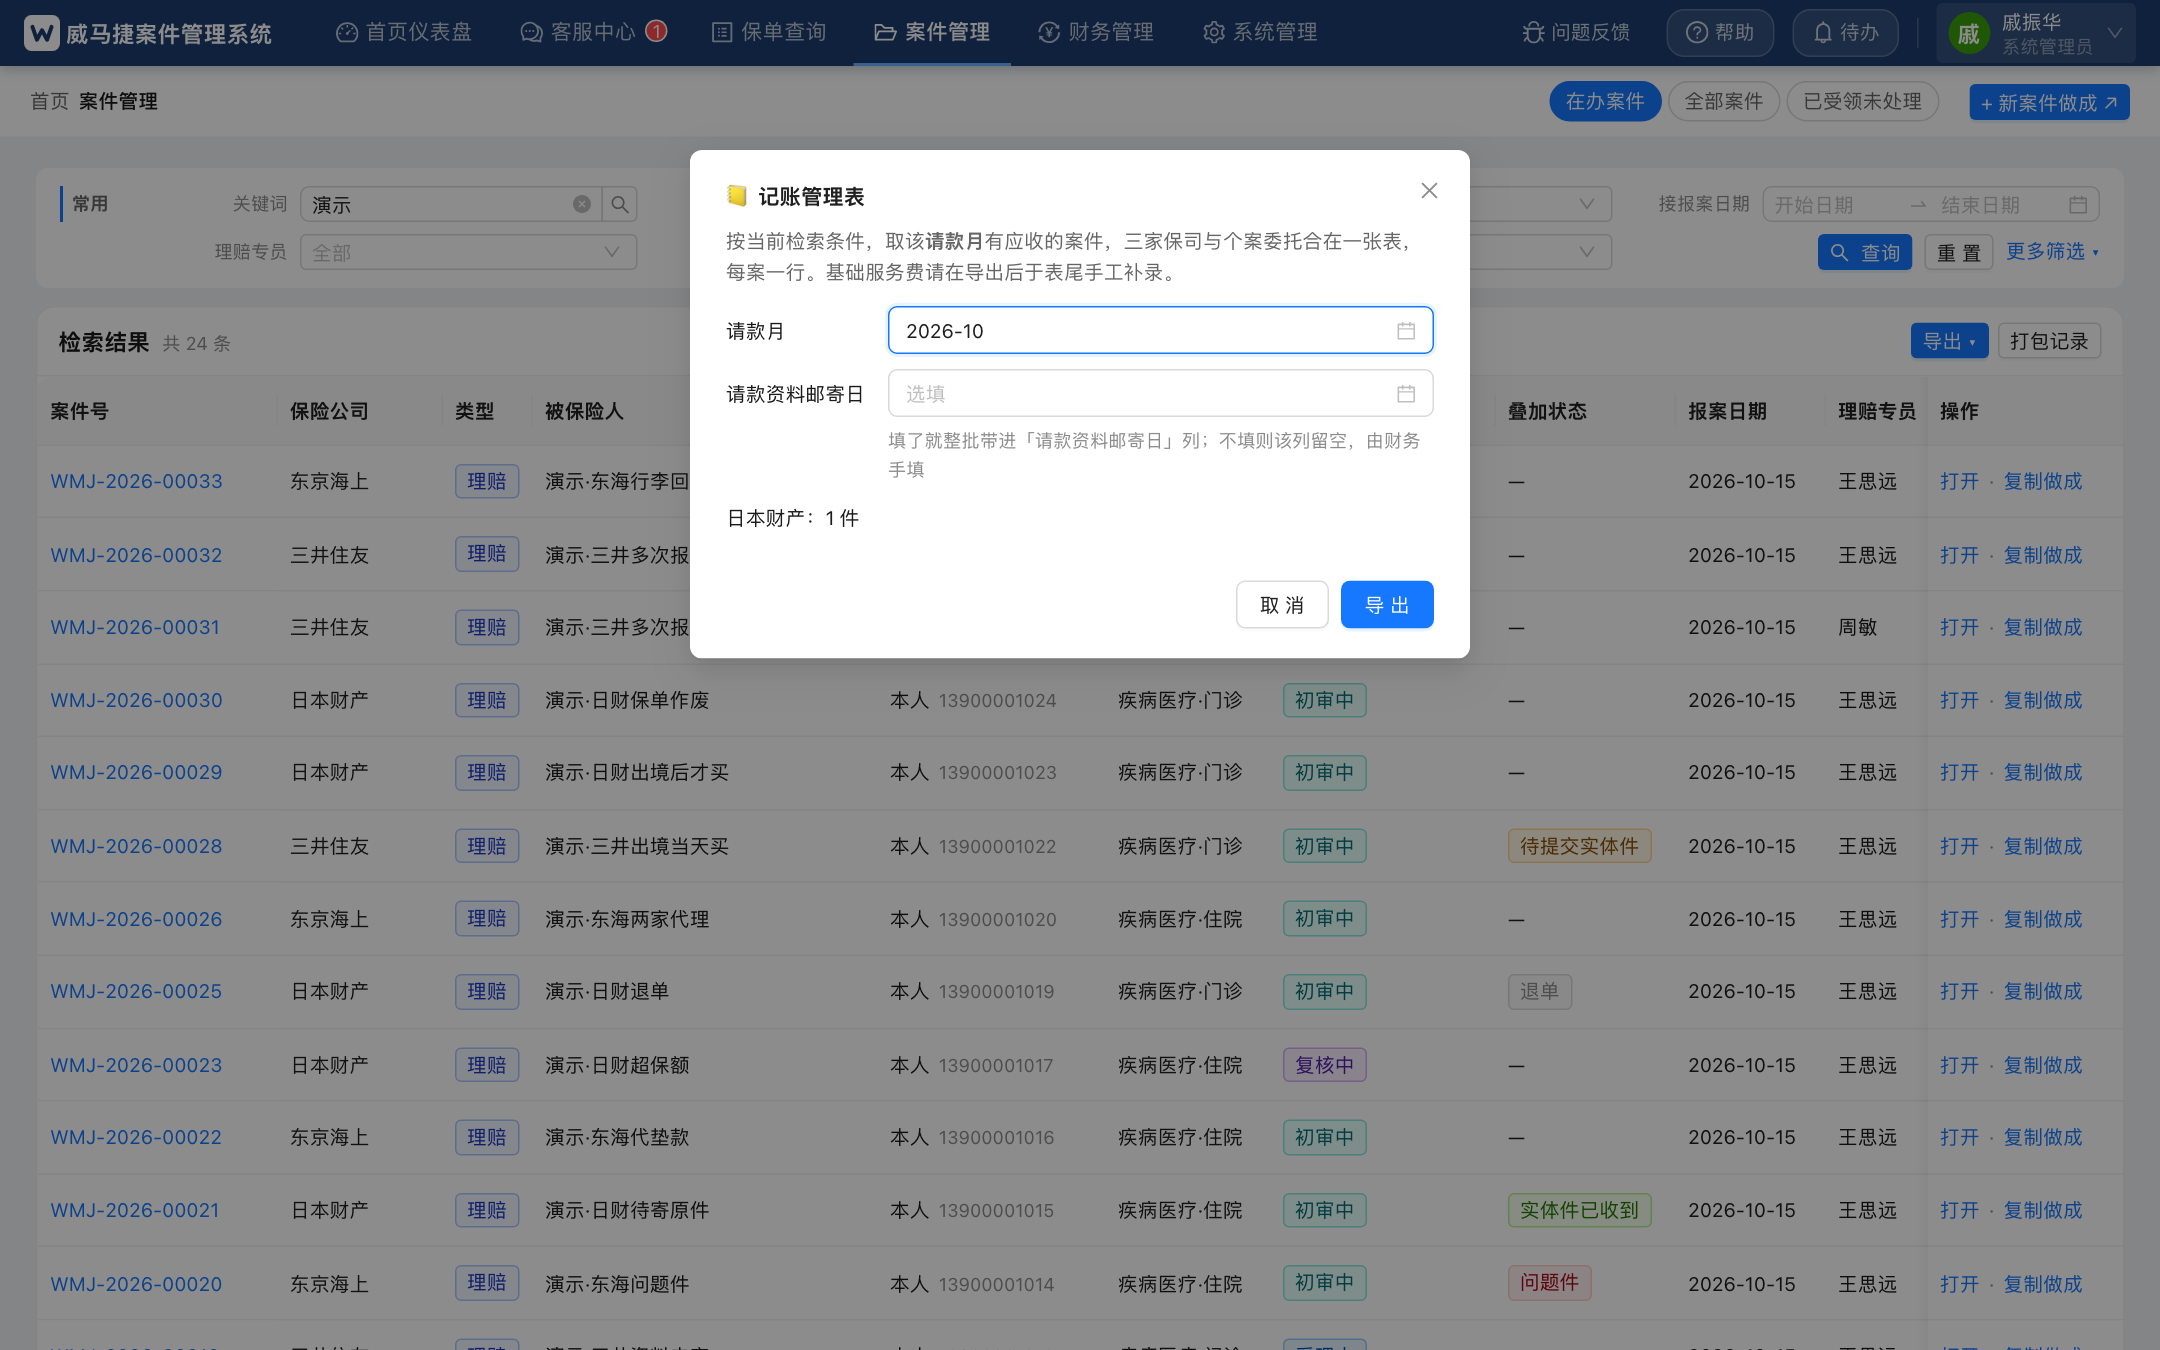Switch to 全部案件 tab

click(1723, 102)
